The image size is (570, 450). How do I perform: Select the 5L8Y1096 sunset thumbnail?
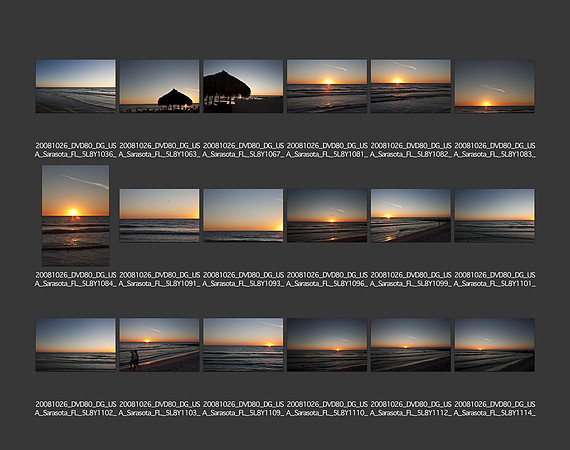tap(327, 216)
